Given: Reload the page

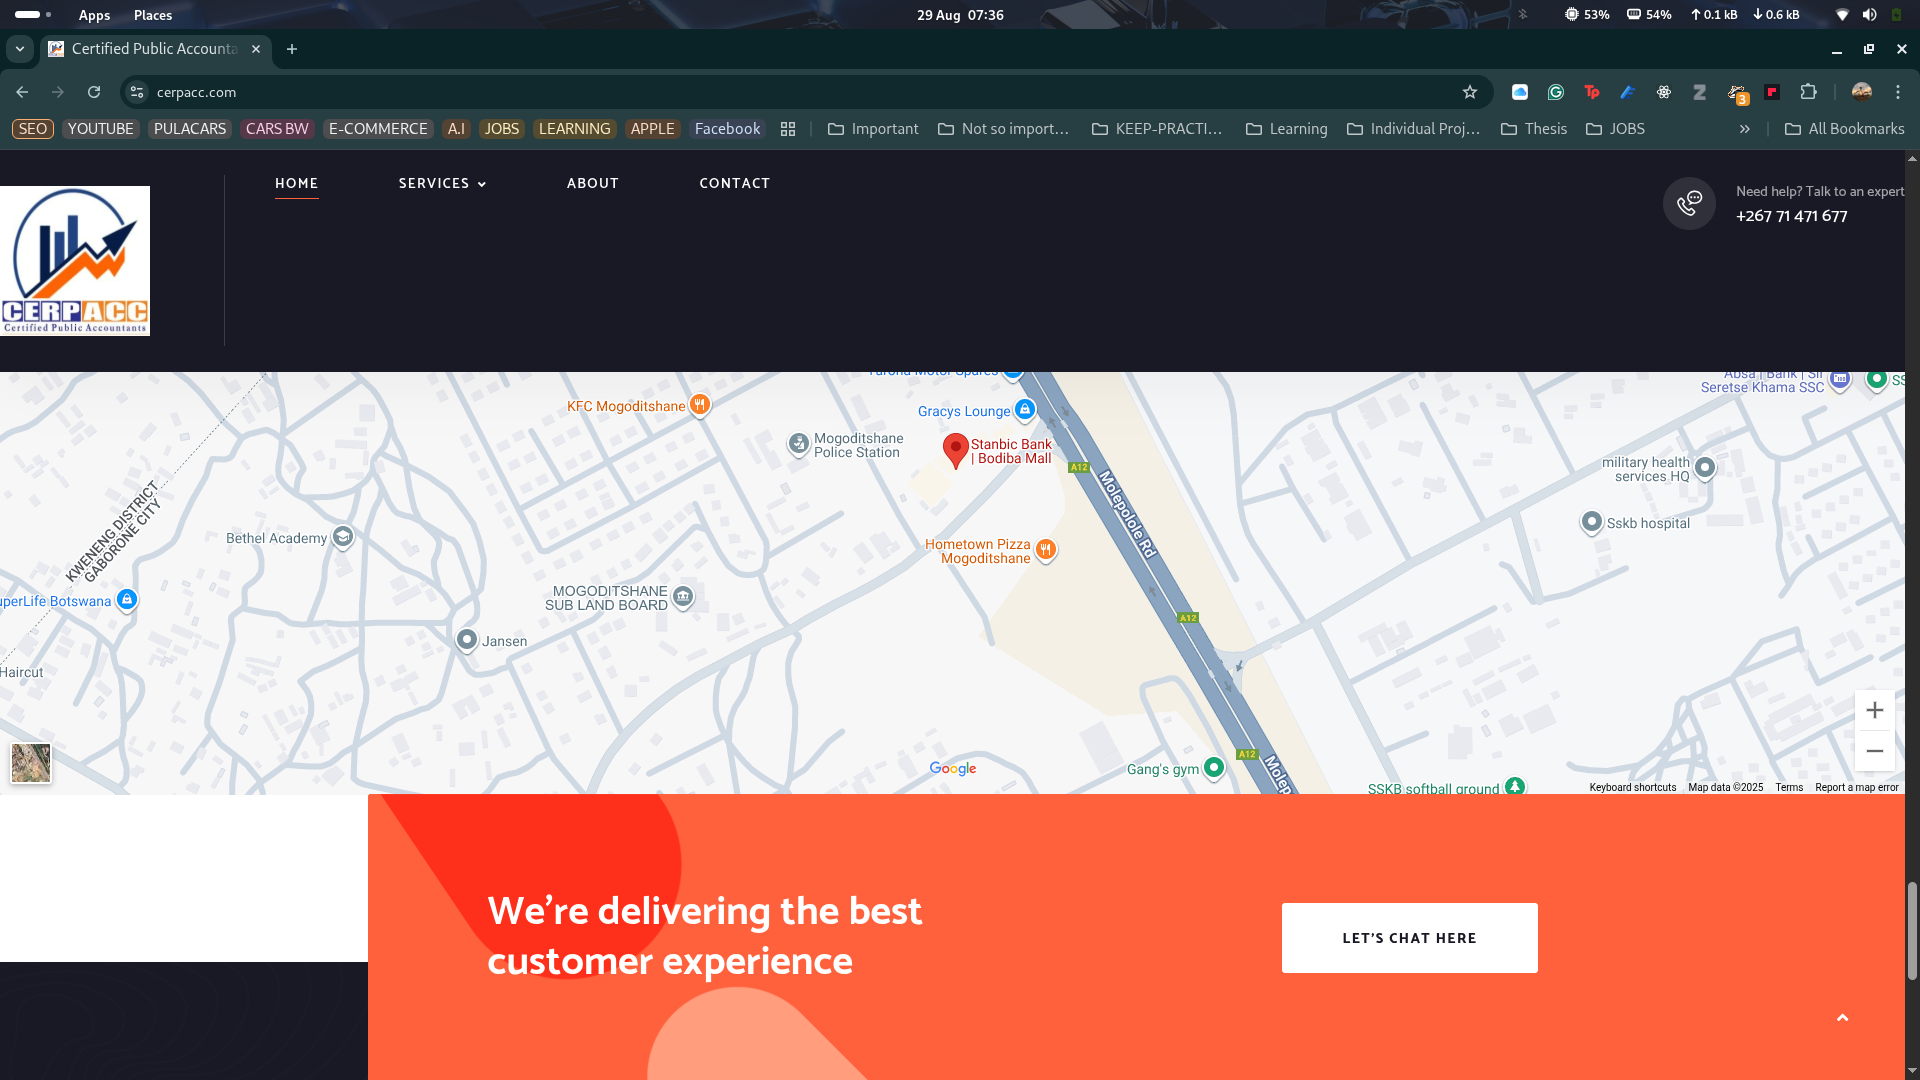Looking at the screenshot, I should click(94, 92).
